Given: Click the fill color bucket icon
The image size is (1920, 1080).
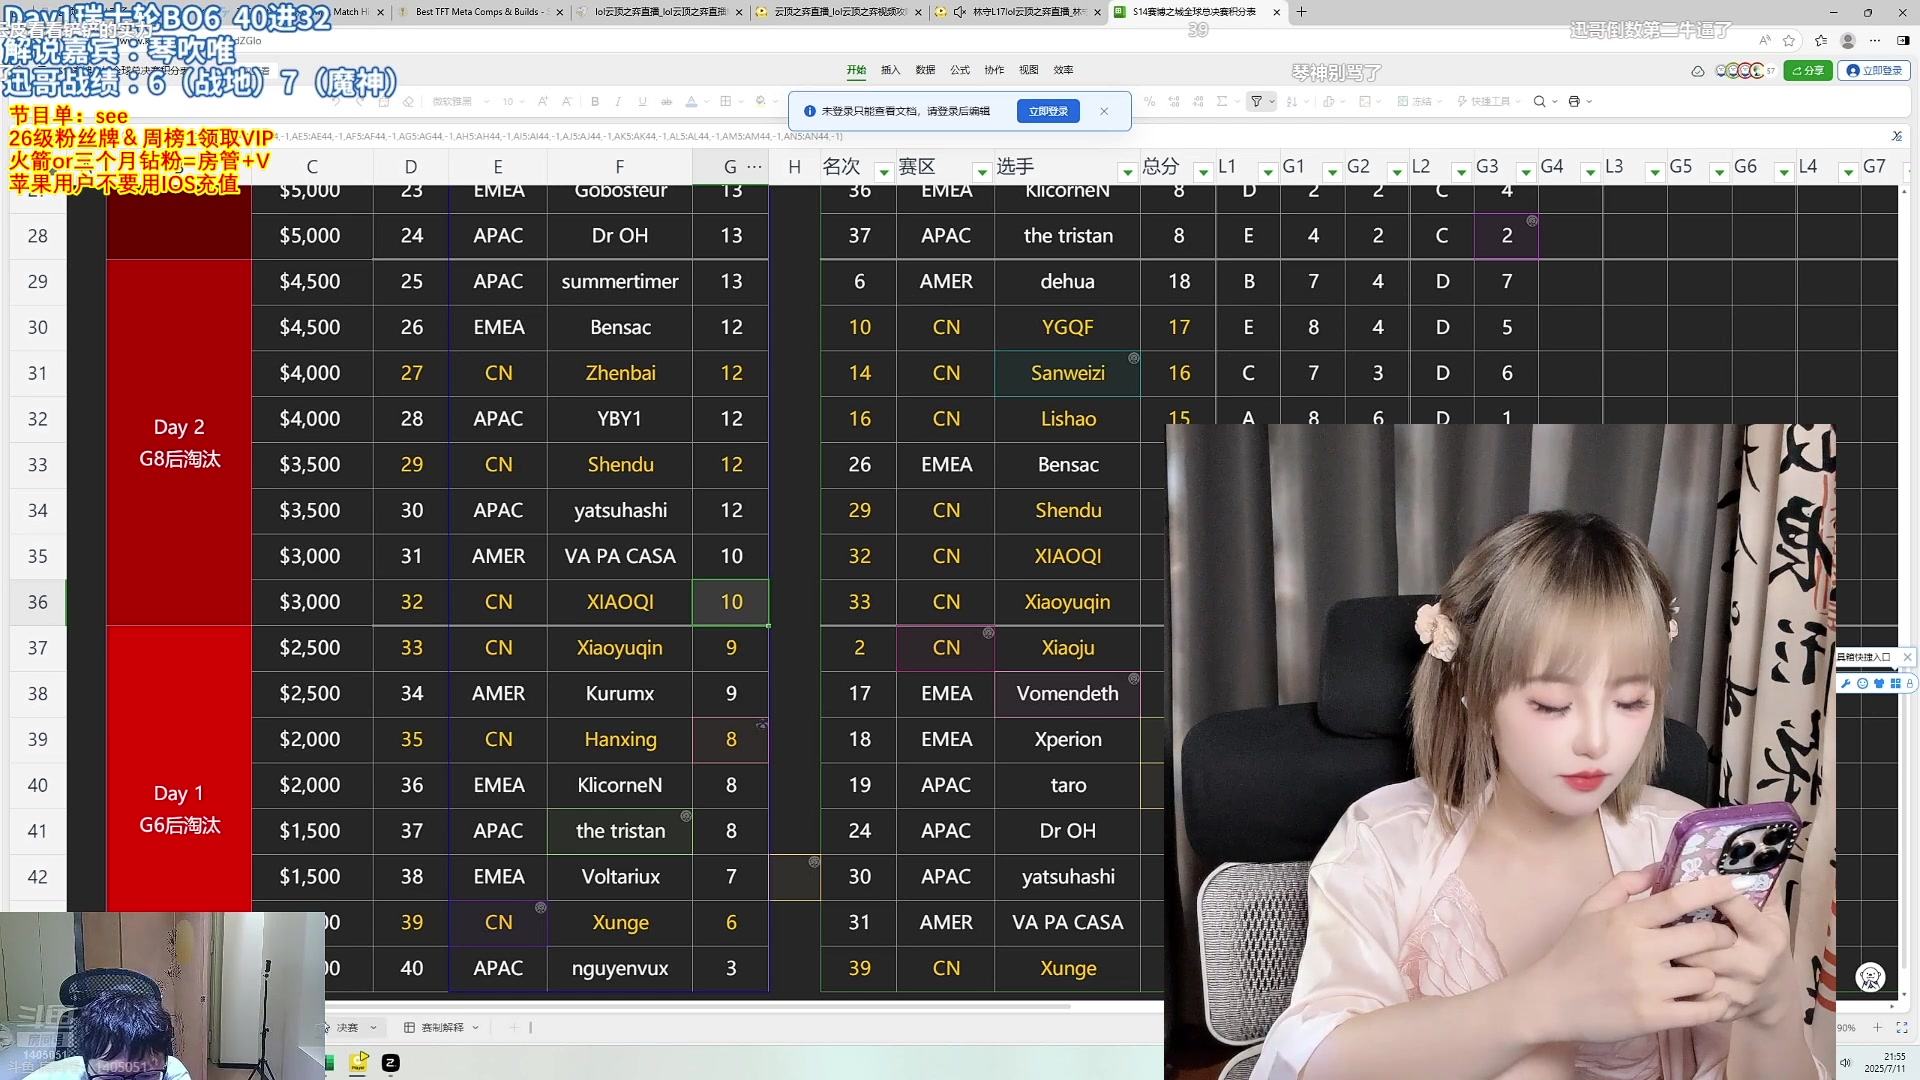Looking at the screenshot, I should point(761,101).
